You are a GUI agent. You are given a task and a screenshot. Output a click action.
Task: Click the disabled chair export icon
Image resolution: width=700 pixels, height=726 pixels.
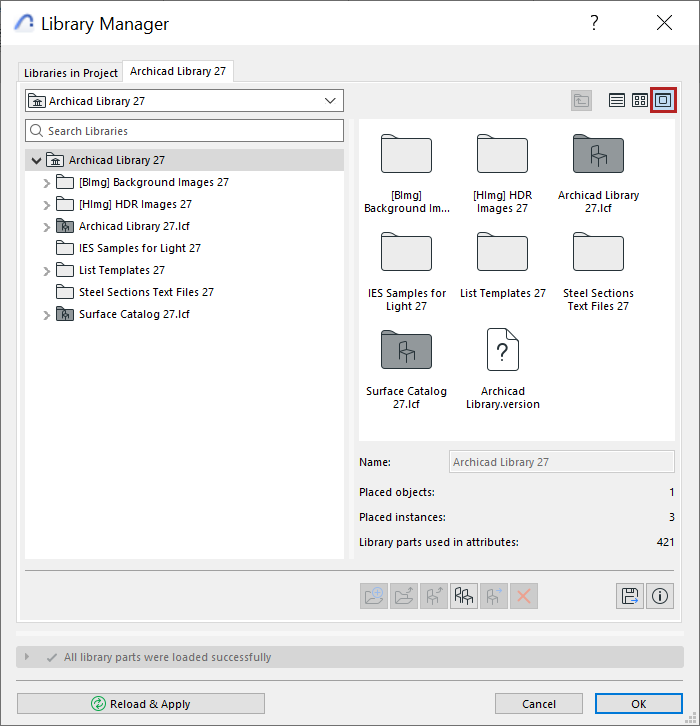[x=434, y=596]
